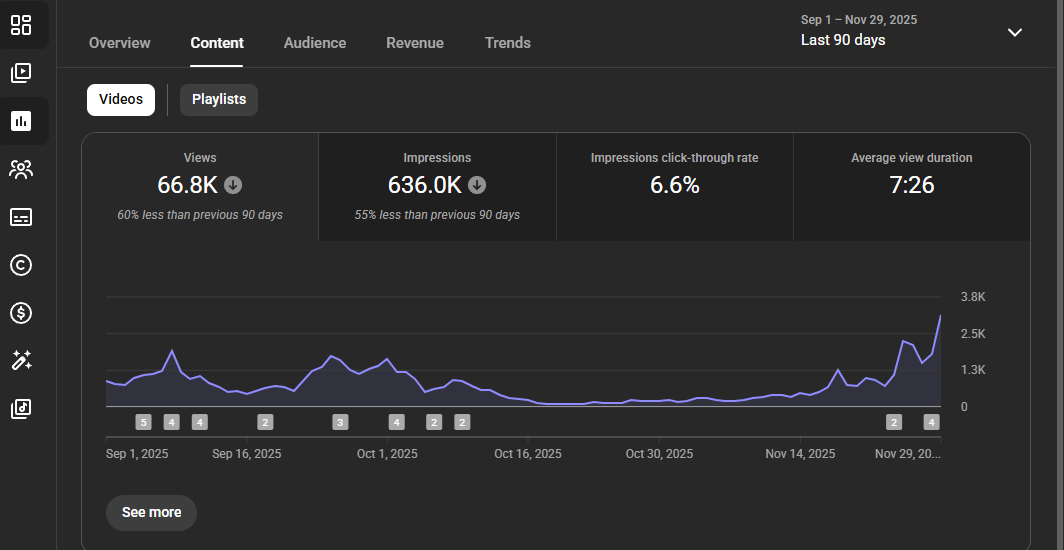Screen dimensions: 1064x550
Task: Select the Trends tab
Action: (x=508, y=43)
